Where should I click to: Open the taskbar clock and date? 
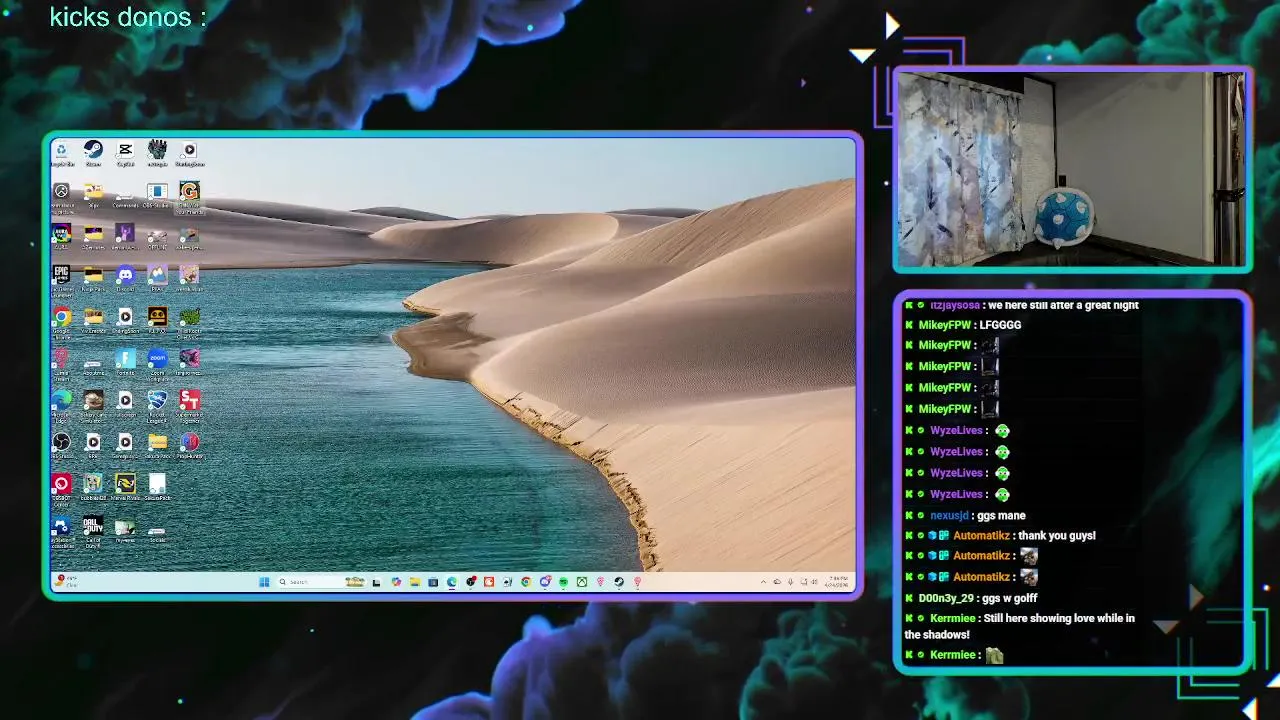(x=838, y=582)
